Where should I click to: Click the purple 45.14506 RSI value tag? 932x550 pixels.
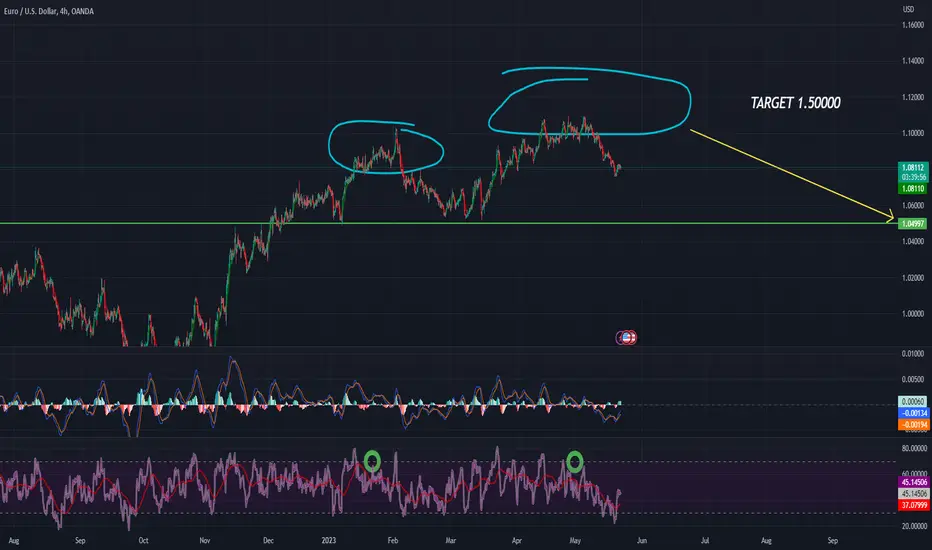pyautogui.click(x=913, y=482)
